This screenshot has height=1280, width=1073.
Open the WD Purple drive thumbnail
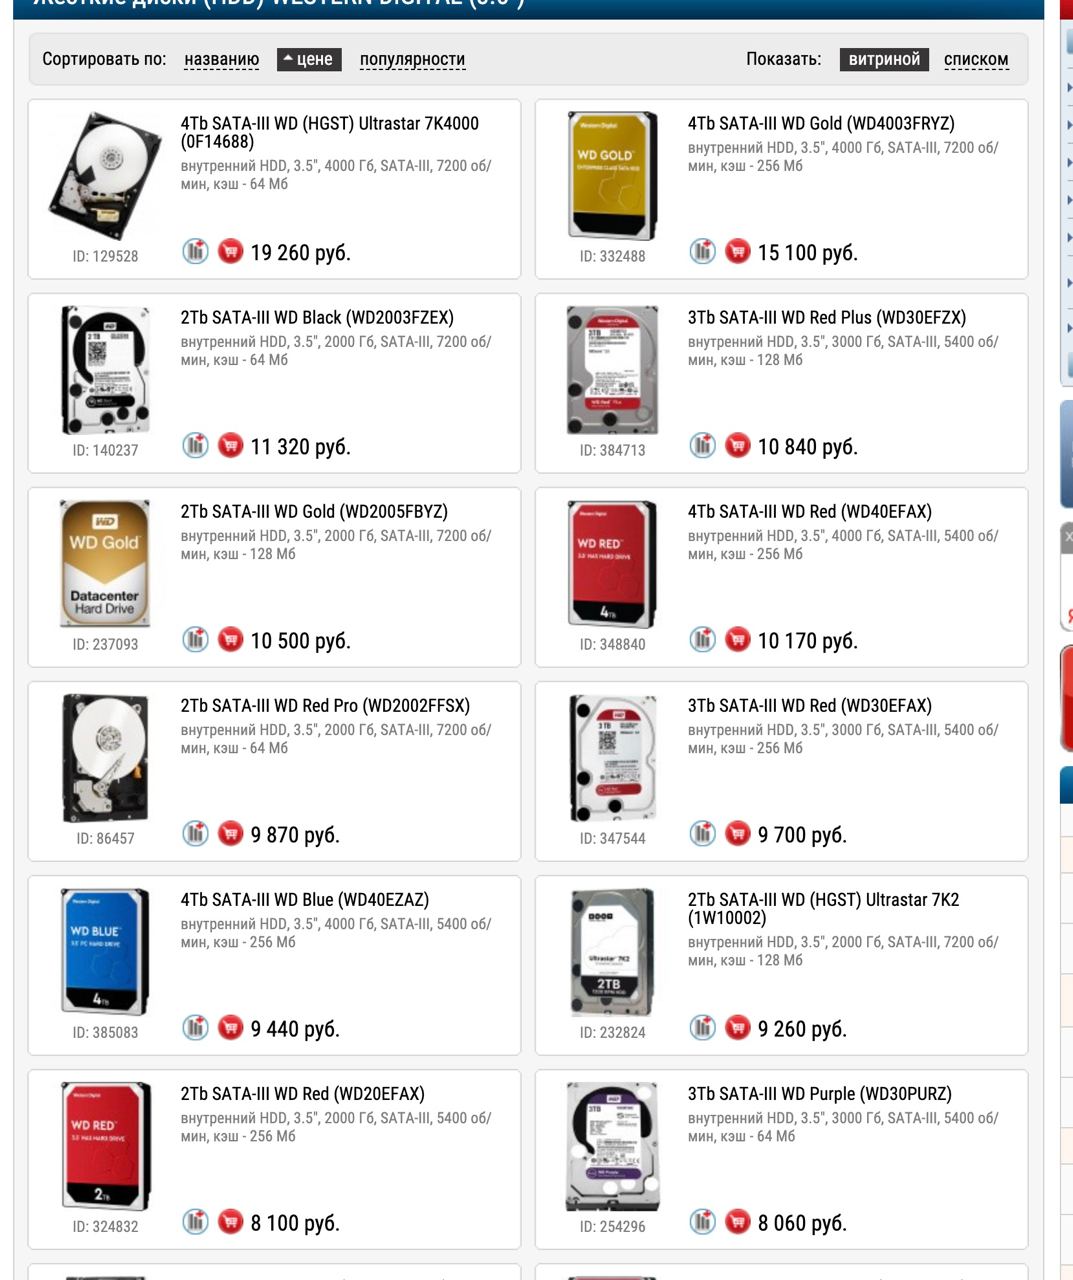tap(613, 1146)
